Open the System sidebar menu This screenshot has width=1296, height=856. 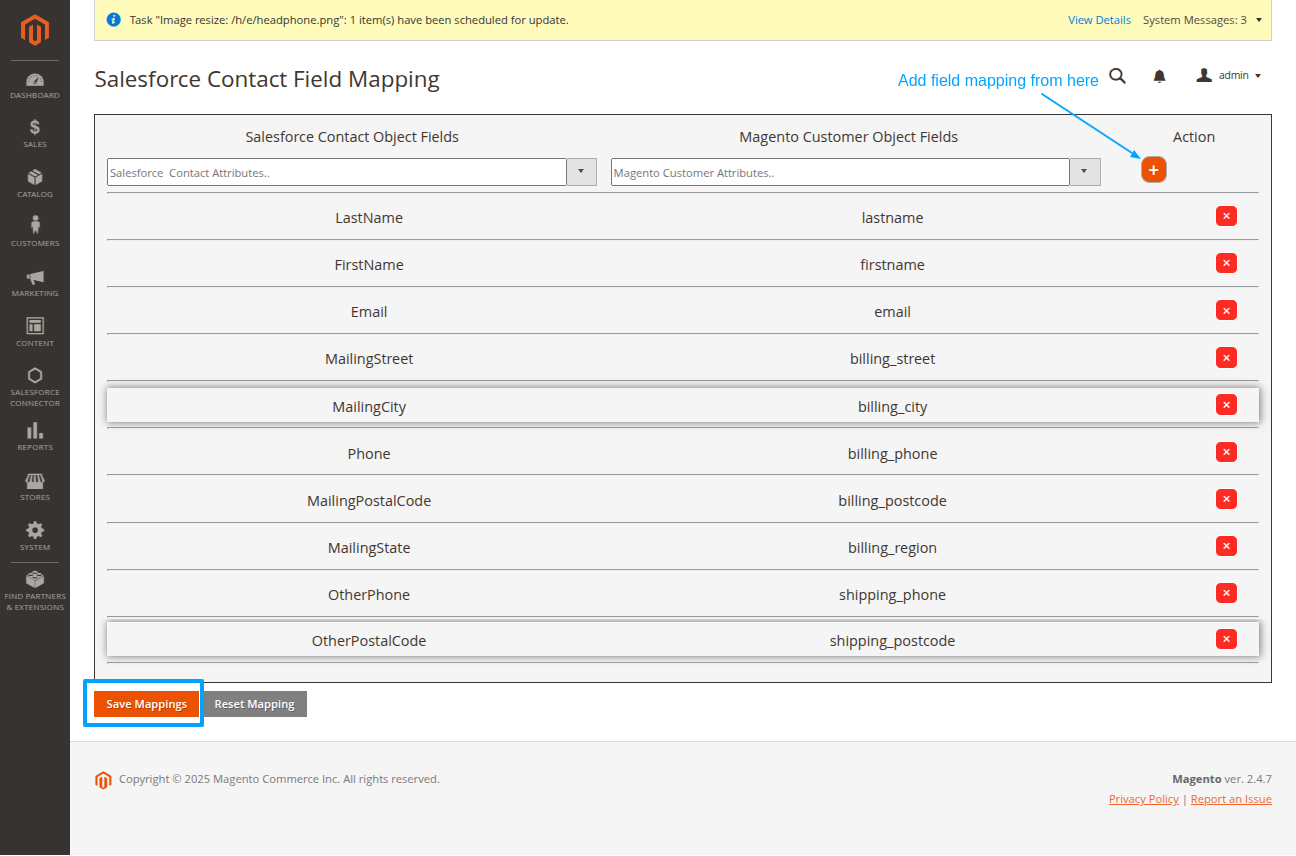[x=35, y=534]
